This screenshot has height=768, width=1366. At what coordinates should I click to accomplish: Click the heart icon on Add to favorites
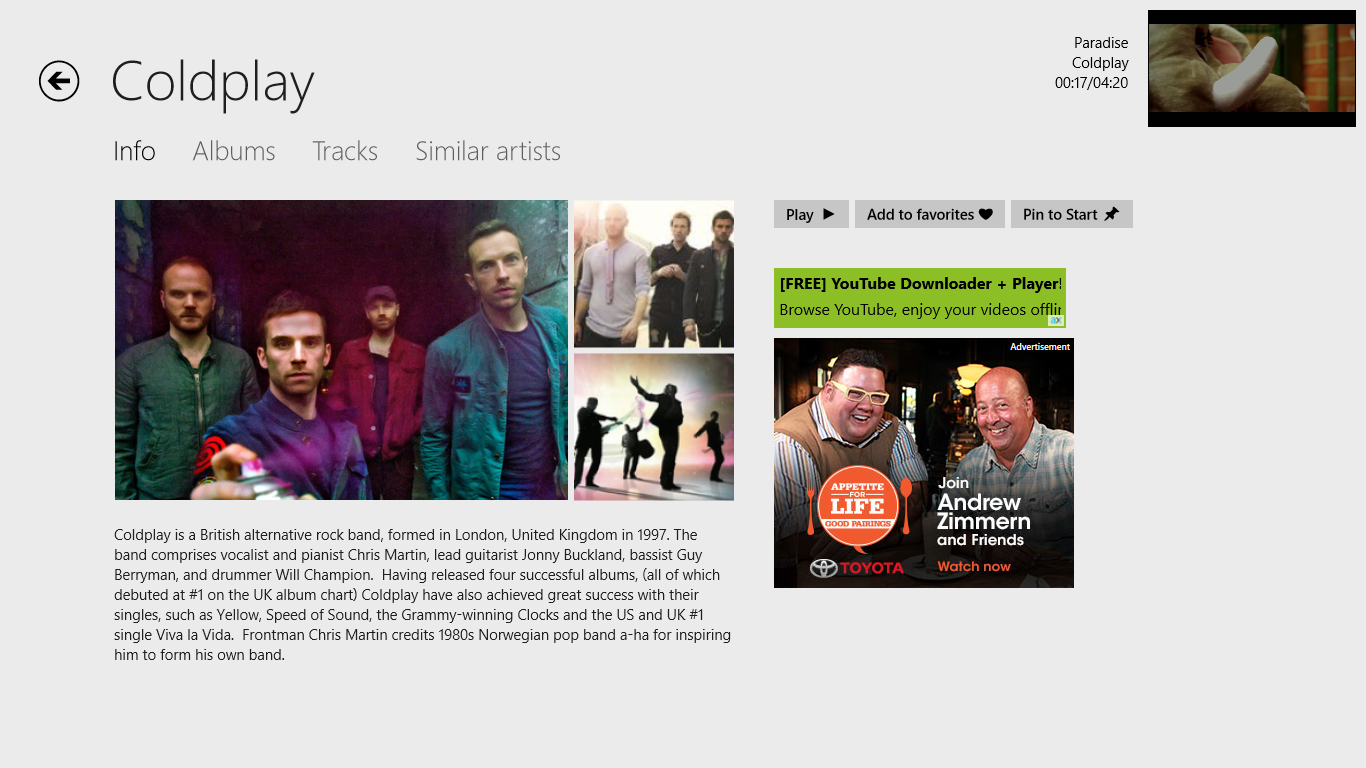985,214
